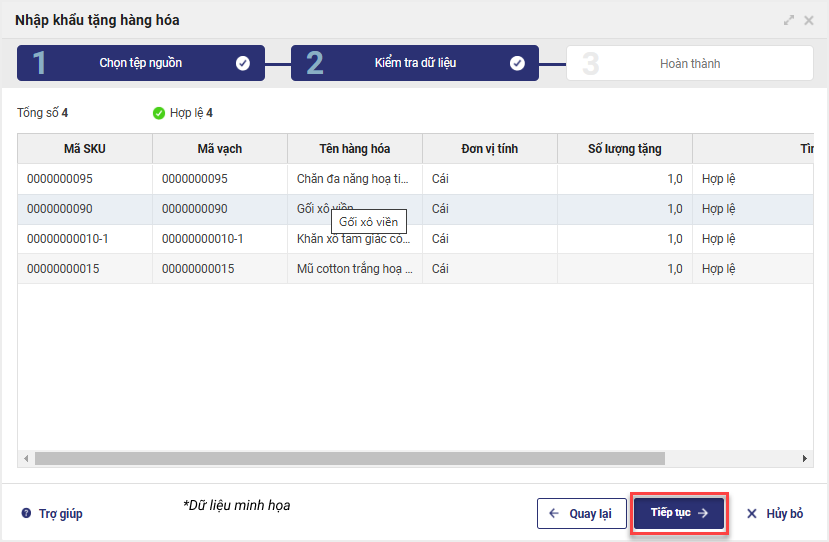
Task: Click the Mã SKU column header
Action: (85, 149)
